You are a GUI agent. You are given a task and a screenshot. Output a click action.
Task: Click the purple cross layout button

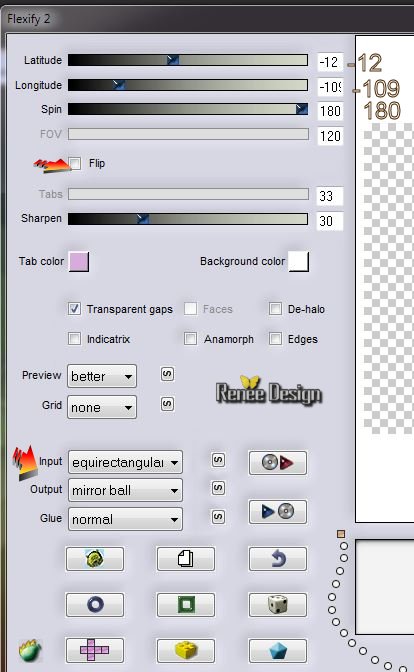pos(95,650)
